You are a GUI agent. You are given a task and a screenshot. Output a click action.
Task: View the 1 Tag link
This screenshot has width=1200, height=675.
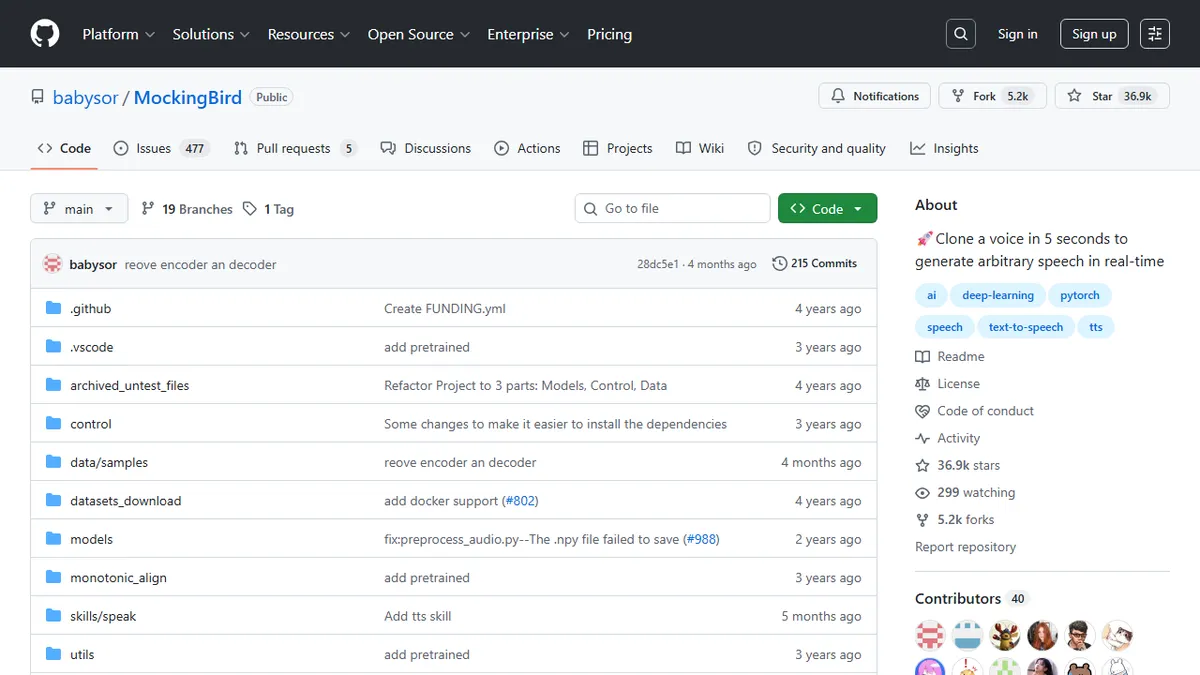coord(268,209)
